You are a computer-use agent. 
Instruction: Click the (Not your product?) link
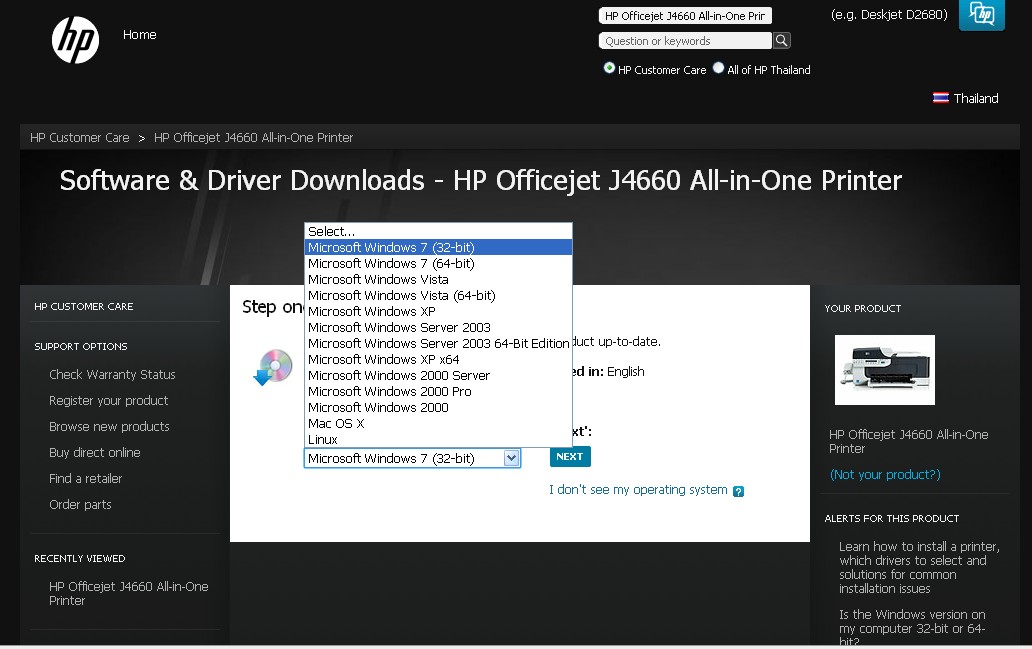click(885, 475)
